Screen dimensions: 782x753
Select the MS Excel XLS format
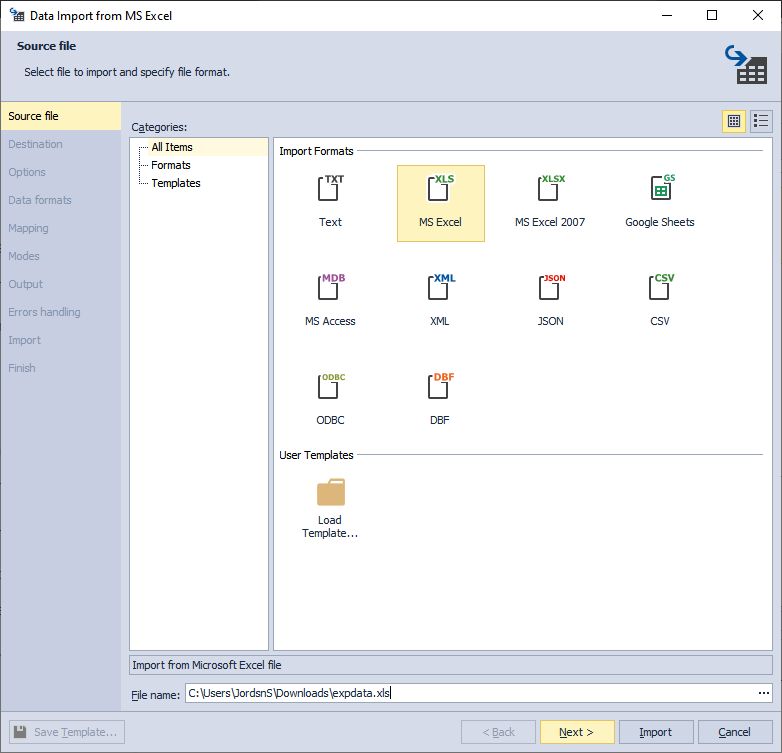tap(440, 203)
